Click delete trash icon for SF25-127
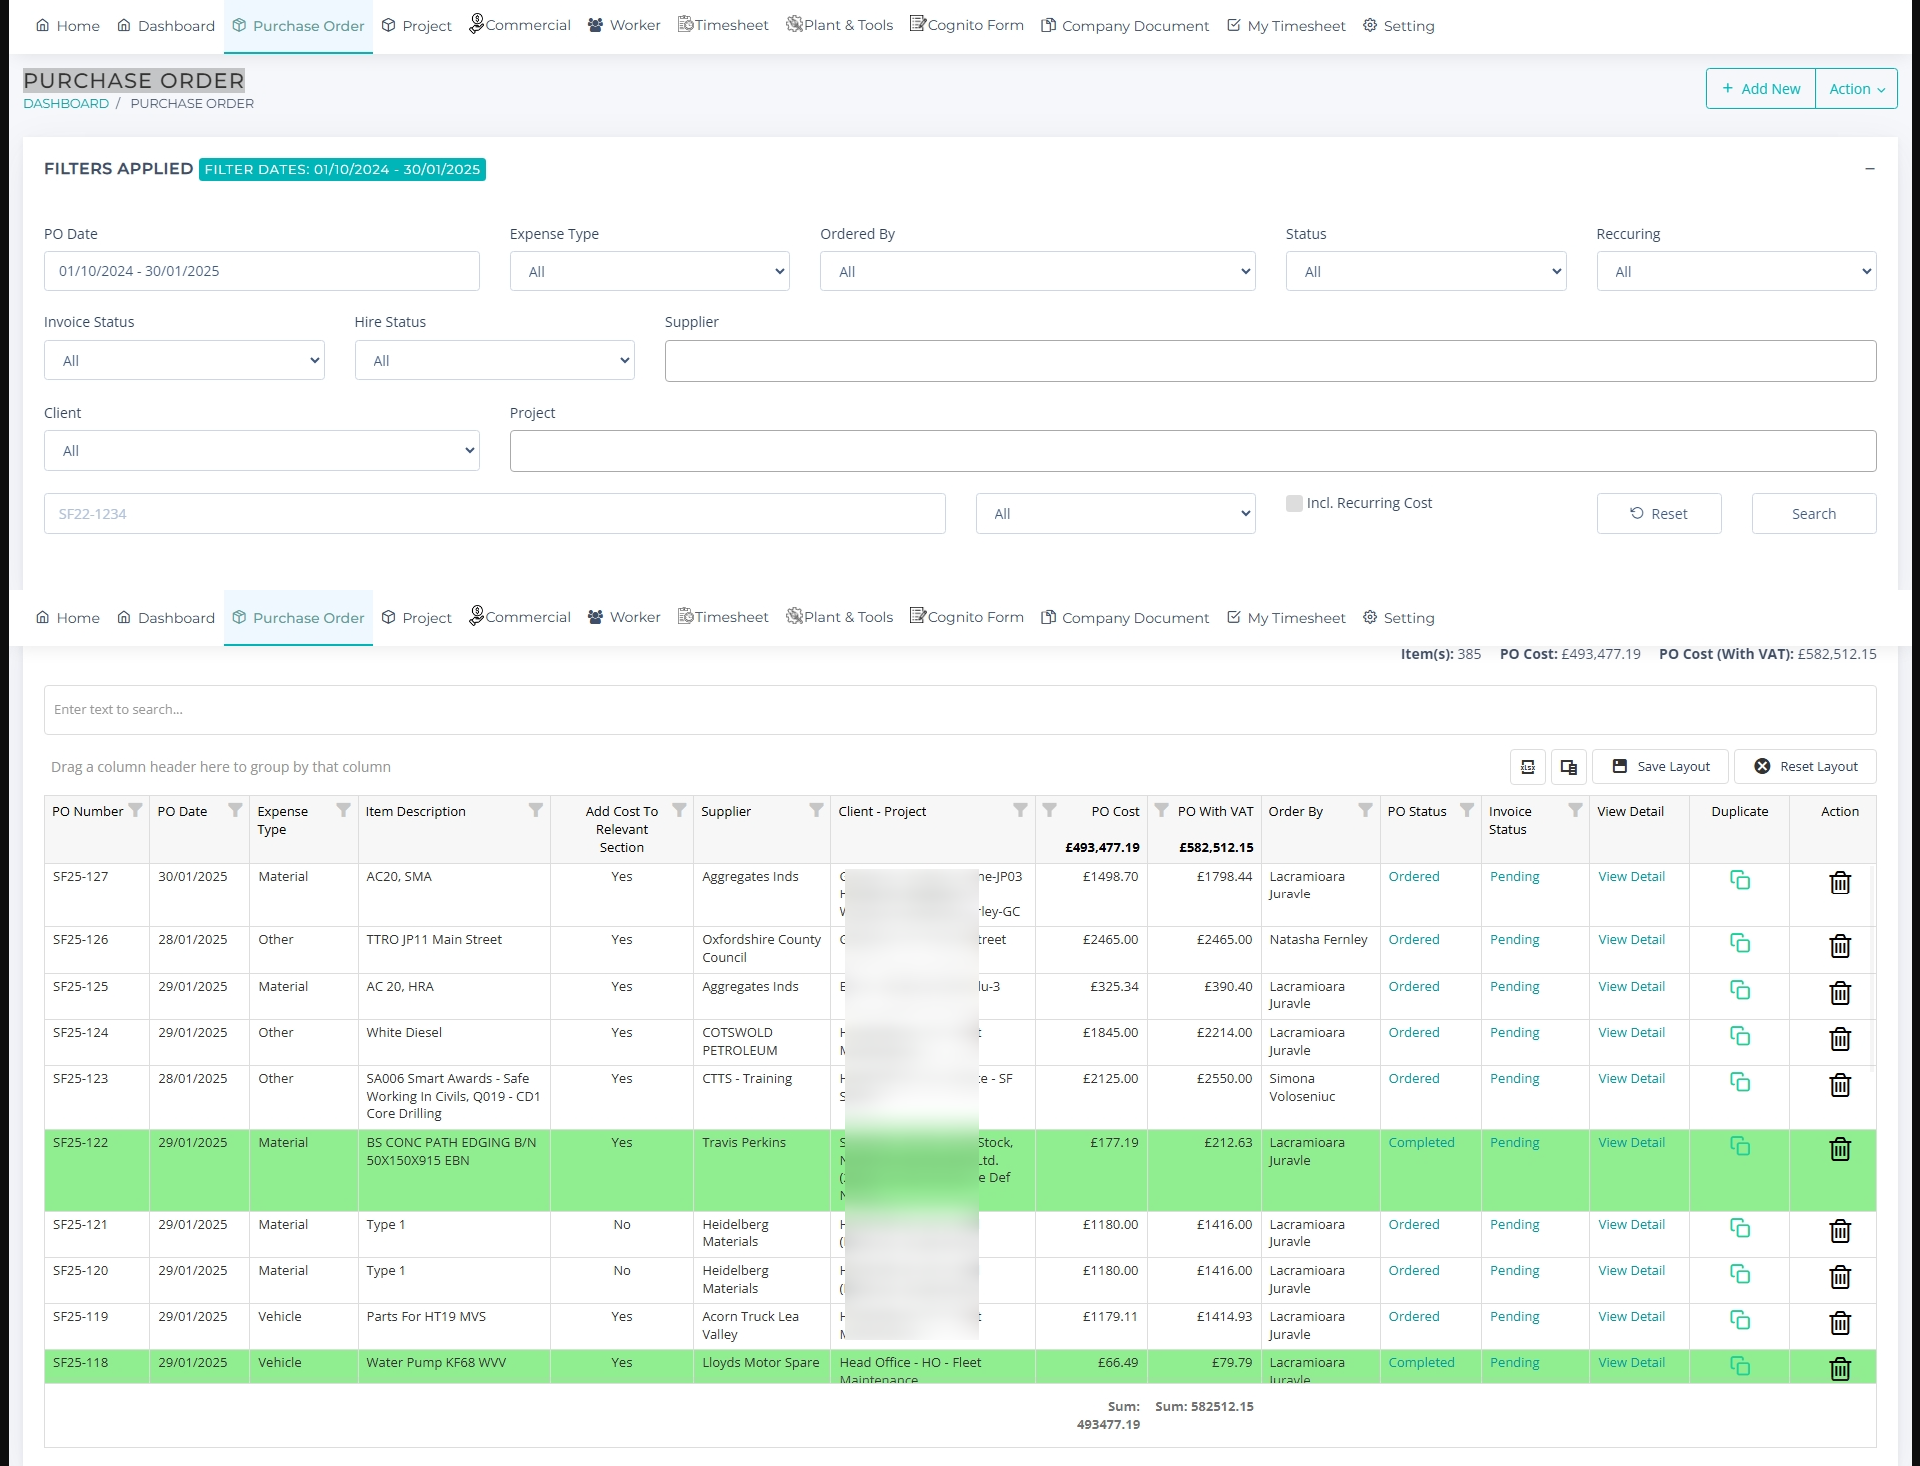The image size is (1920, 1466). coord(1839,883)
